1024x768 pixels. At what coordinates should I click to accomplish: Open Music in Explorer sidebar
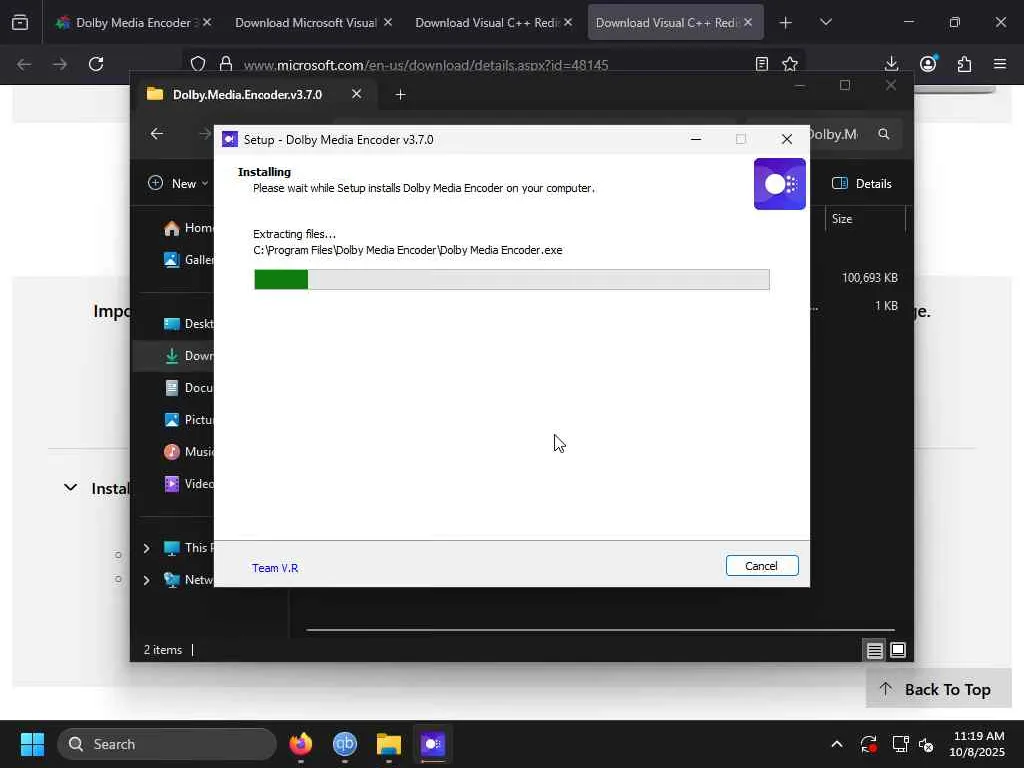click(188, 452)
